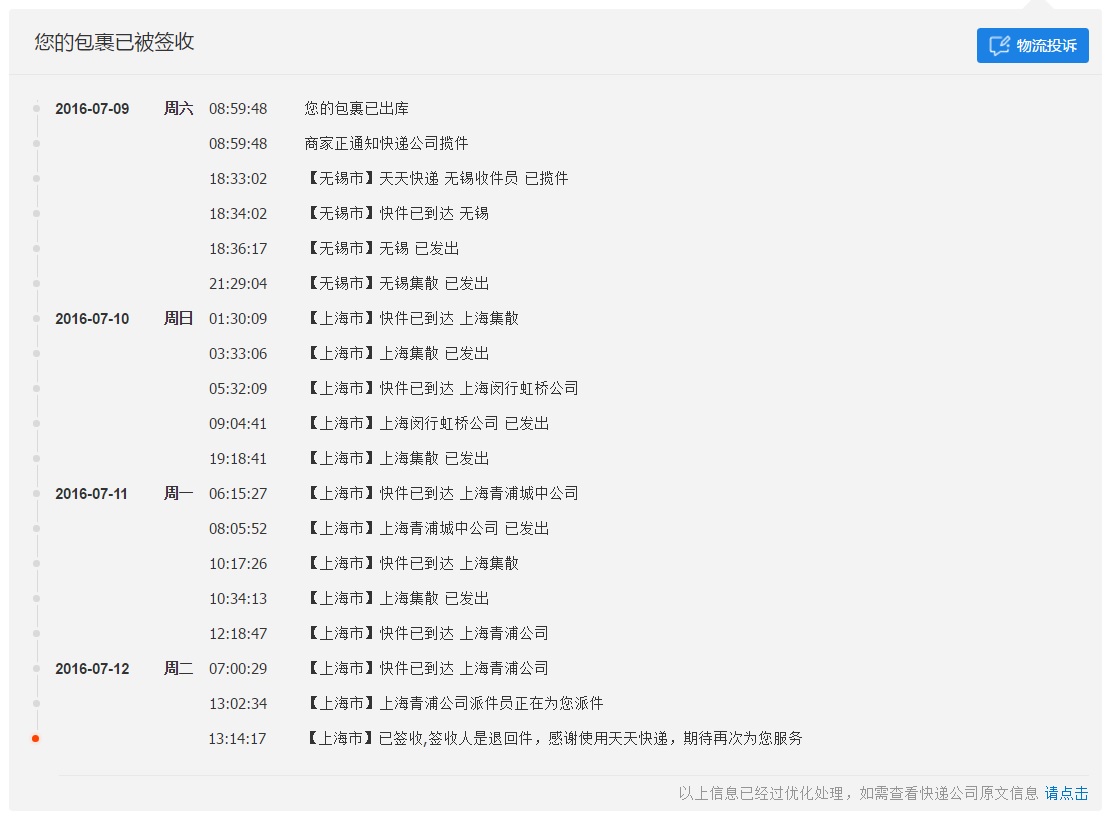
Task: Click the 周日 weekday label
Action: pos(178,318)
